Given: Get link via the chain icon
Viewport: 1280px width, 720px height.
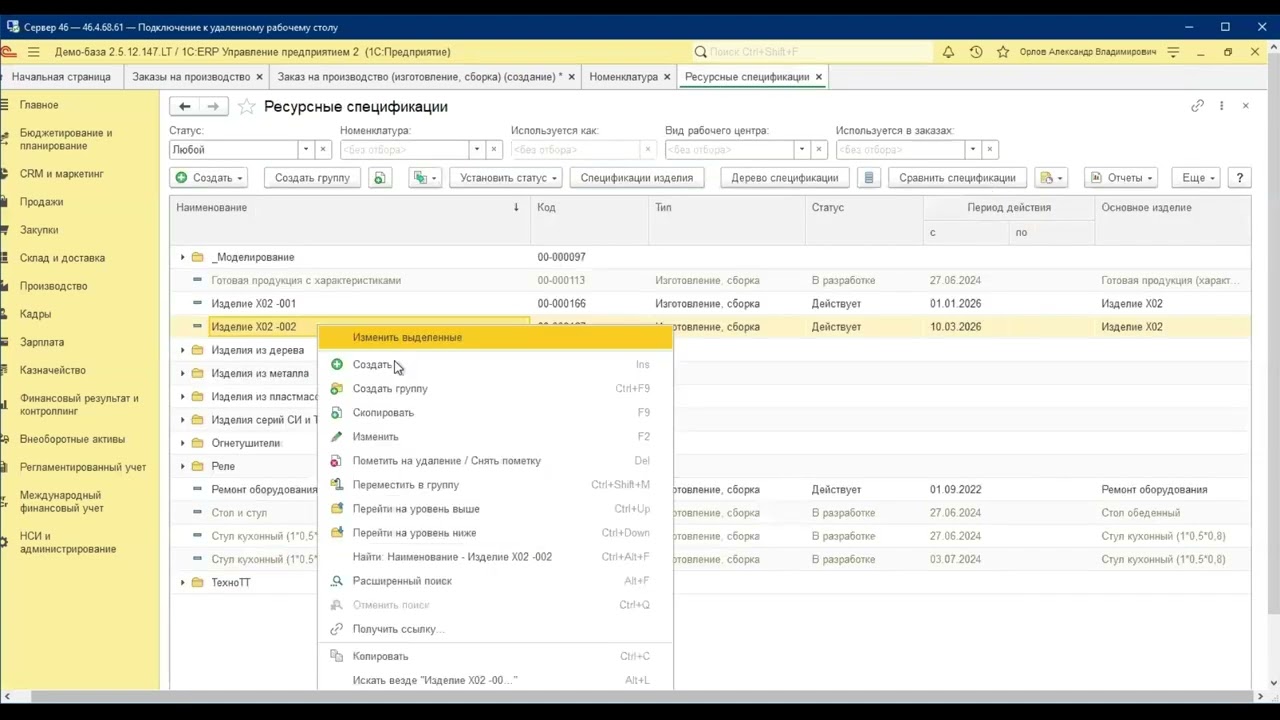Looking at the screenshot, I should click(1197, 106).
